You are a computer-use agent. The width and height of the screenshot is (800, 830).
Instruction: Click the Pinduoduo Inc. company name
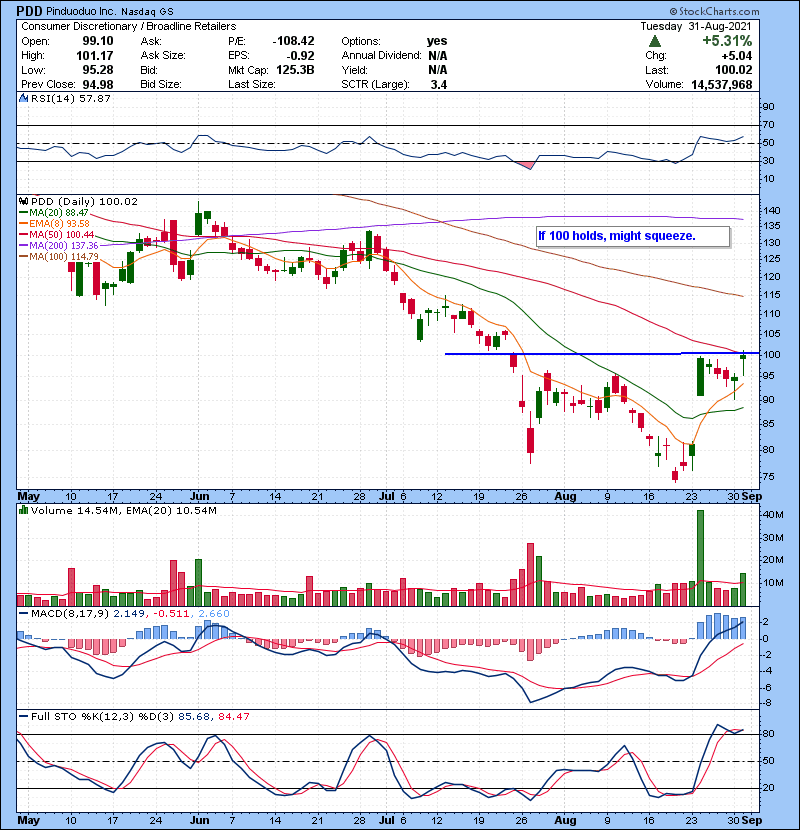pos(80,11)
